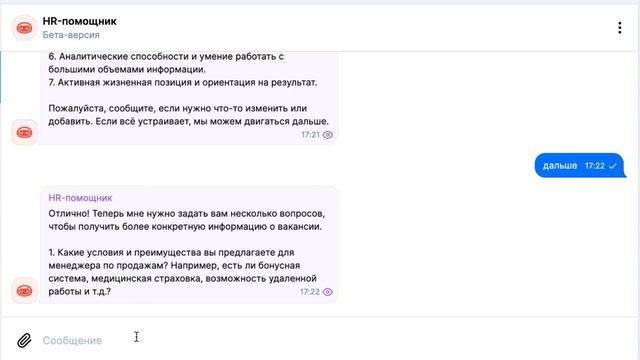Click the checkmark on the дальше message

[x=613, y=166]
